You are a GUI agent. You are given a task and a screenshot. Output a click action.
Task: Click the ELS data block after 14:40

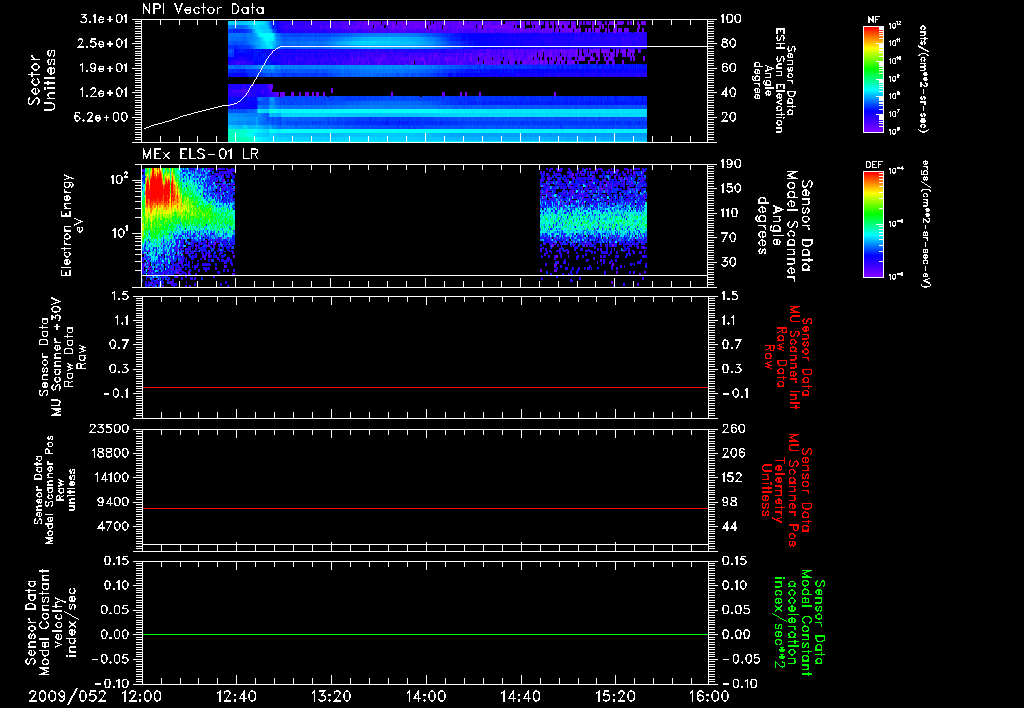pos(593,225)
